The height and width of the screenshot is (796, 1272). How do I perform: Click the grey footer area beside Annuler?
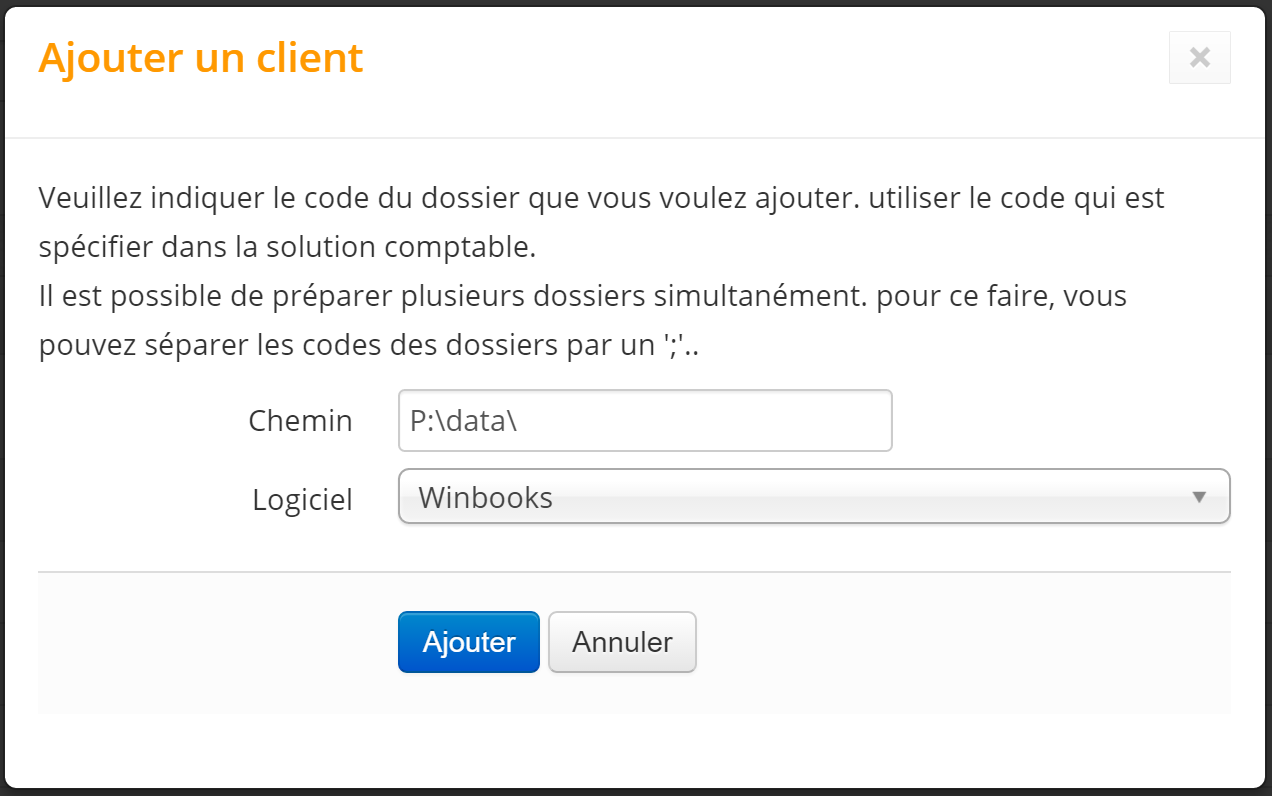pyautogui.click(x=960, y=642)
